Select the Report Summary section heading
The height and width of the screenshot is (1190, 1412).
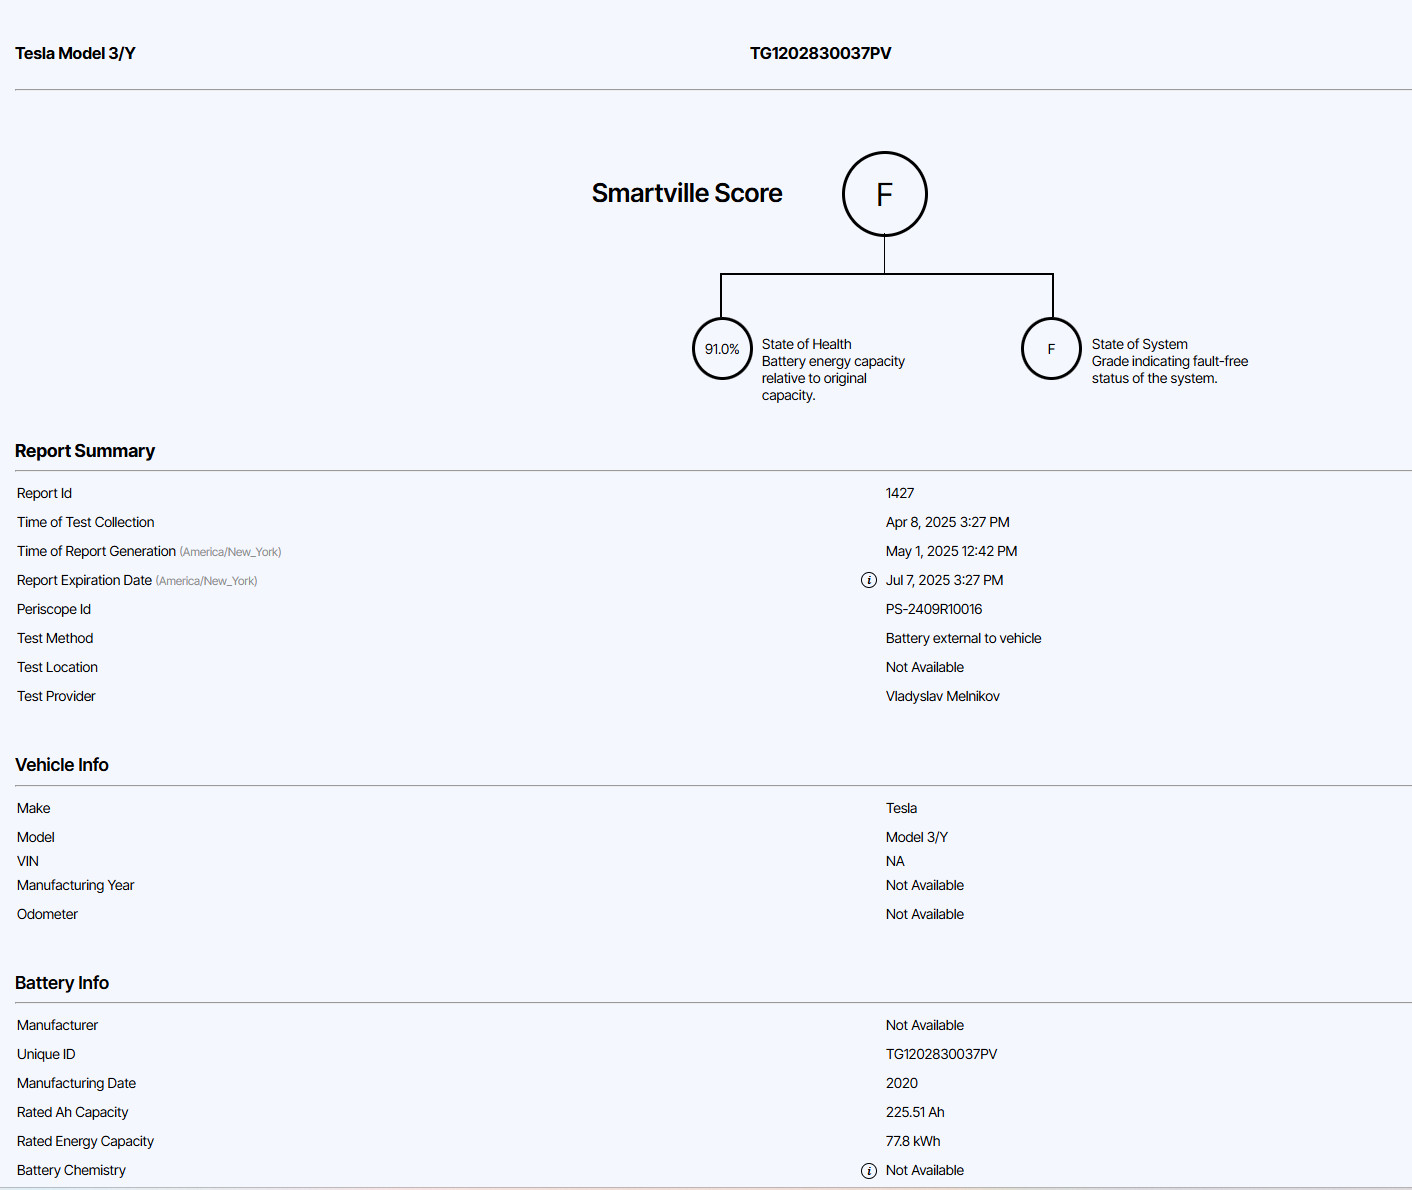tap(85, 451)
